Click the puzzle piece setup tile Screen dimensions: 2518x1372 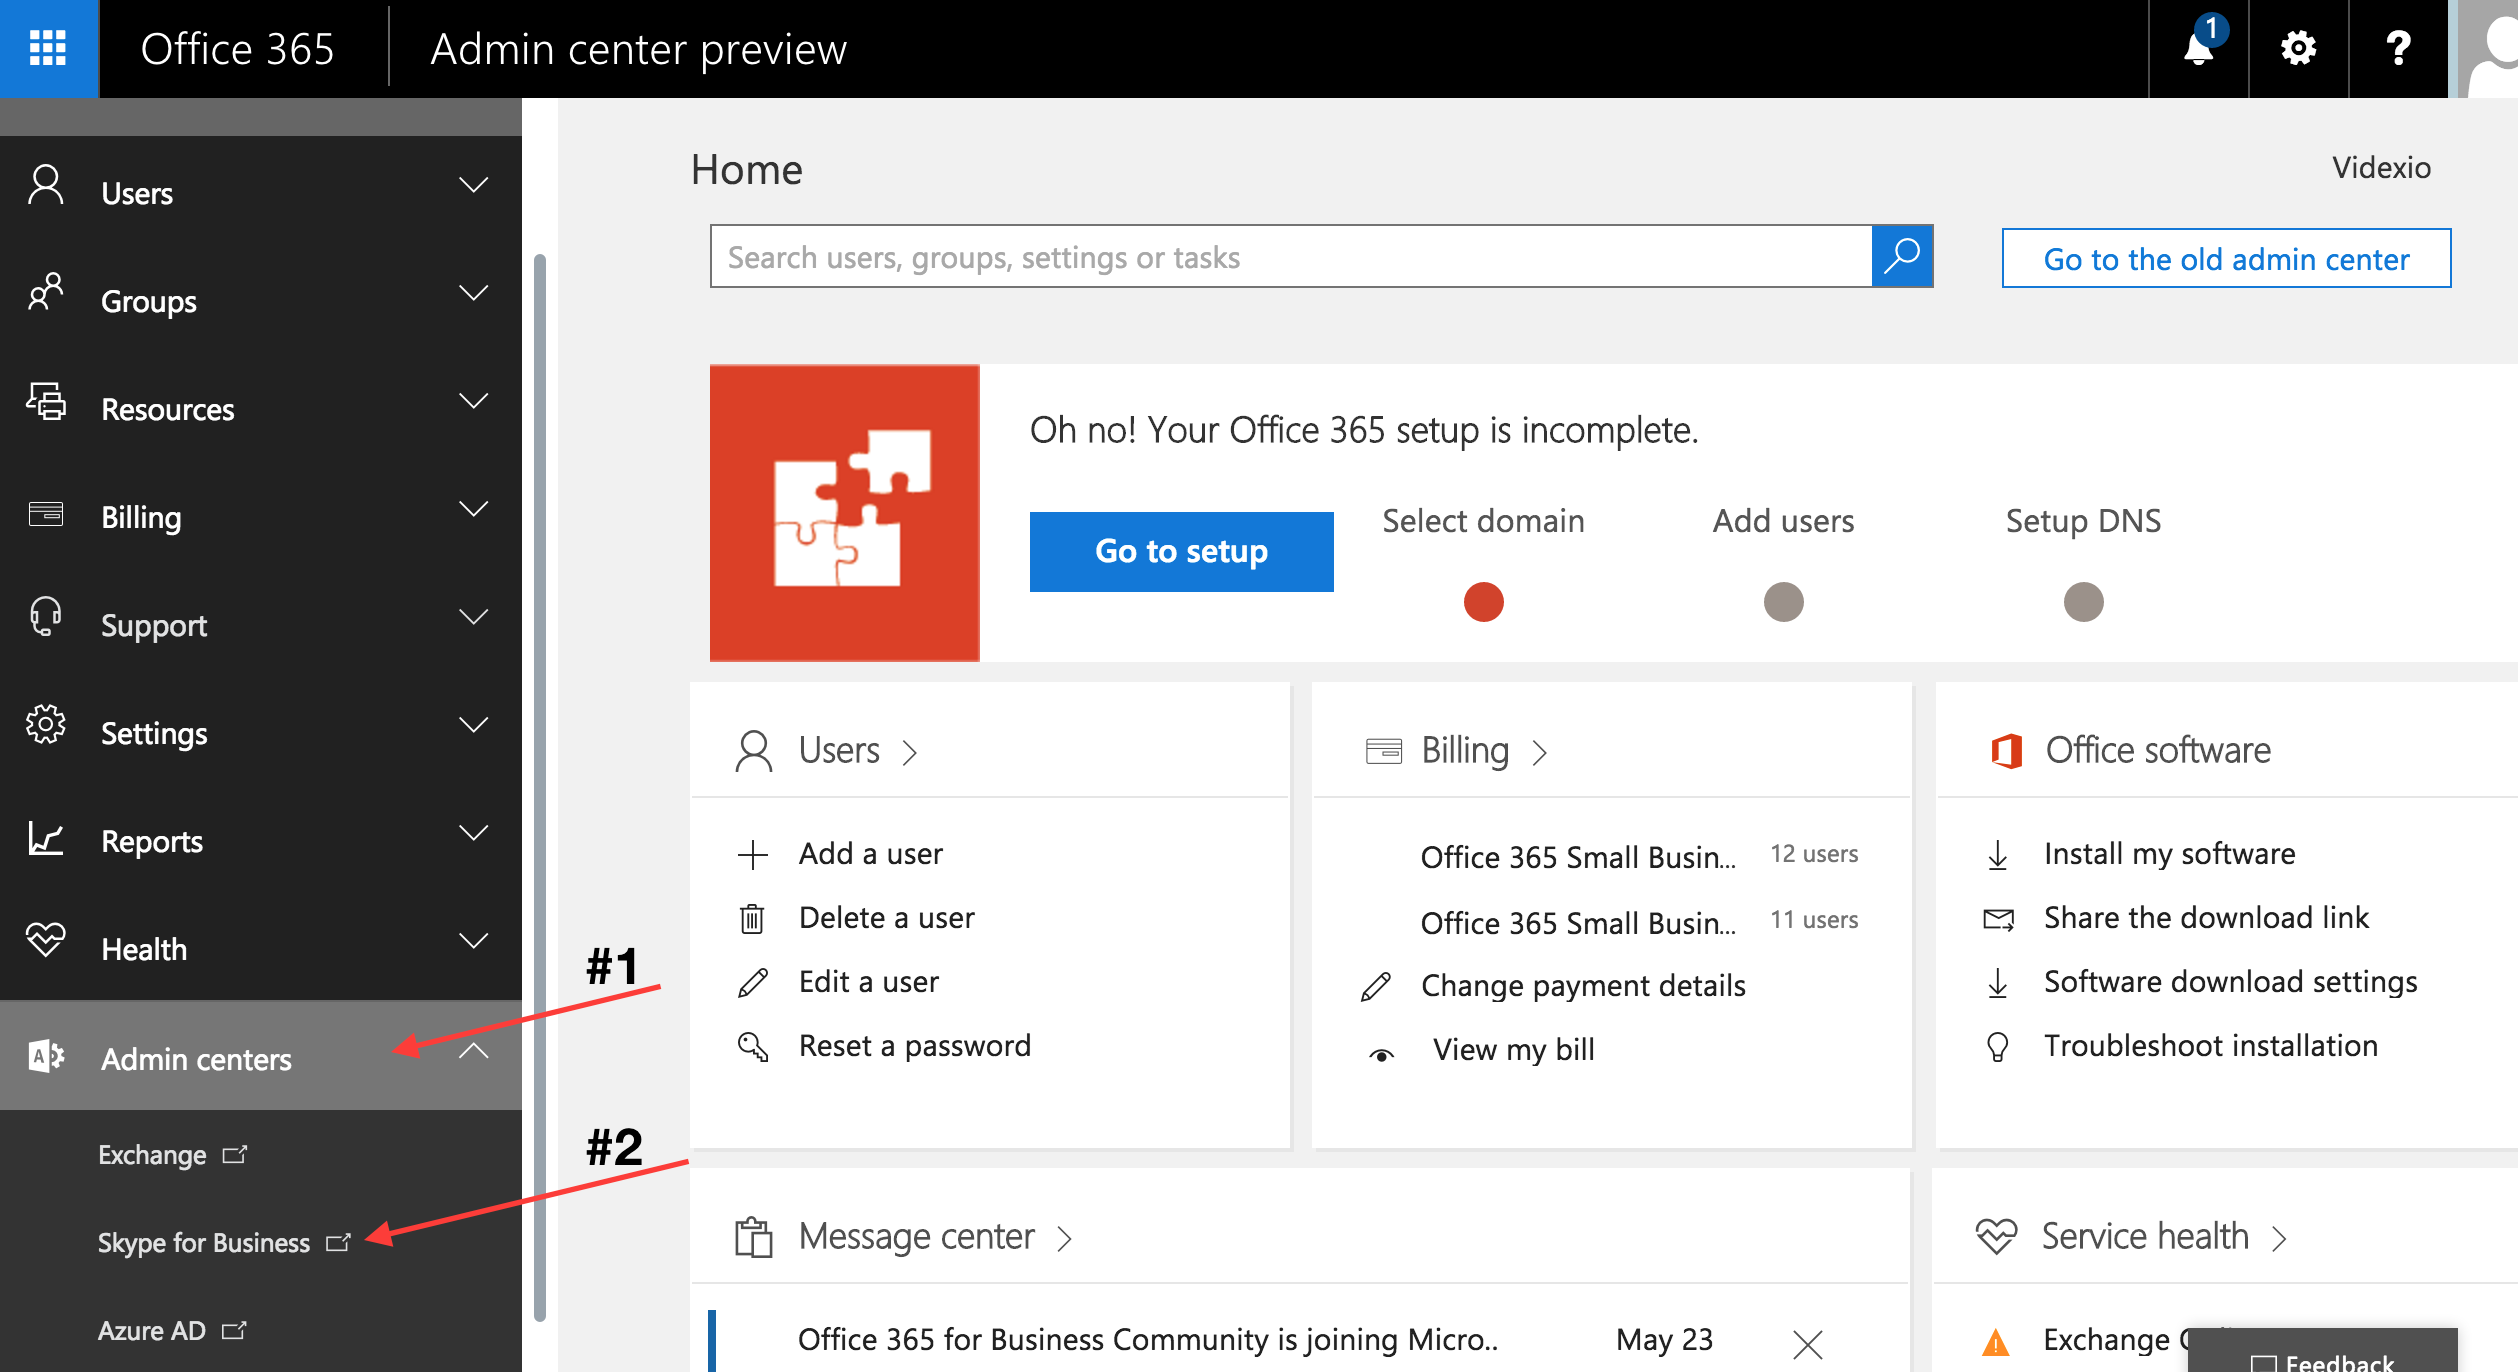(x=844, y=512)
